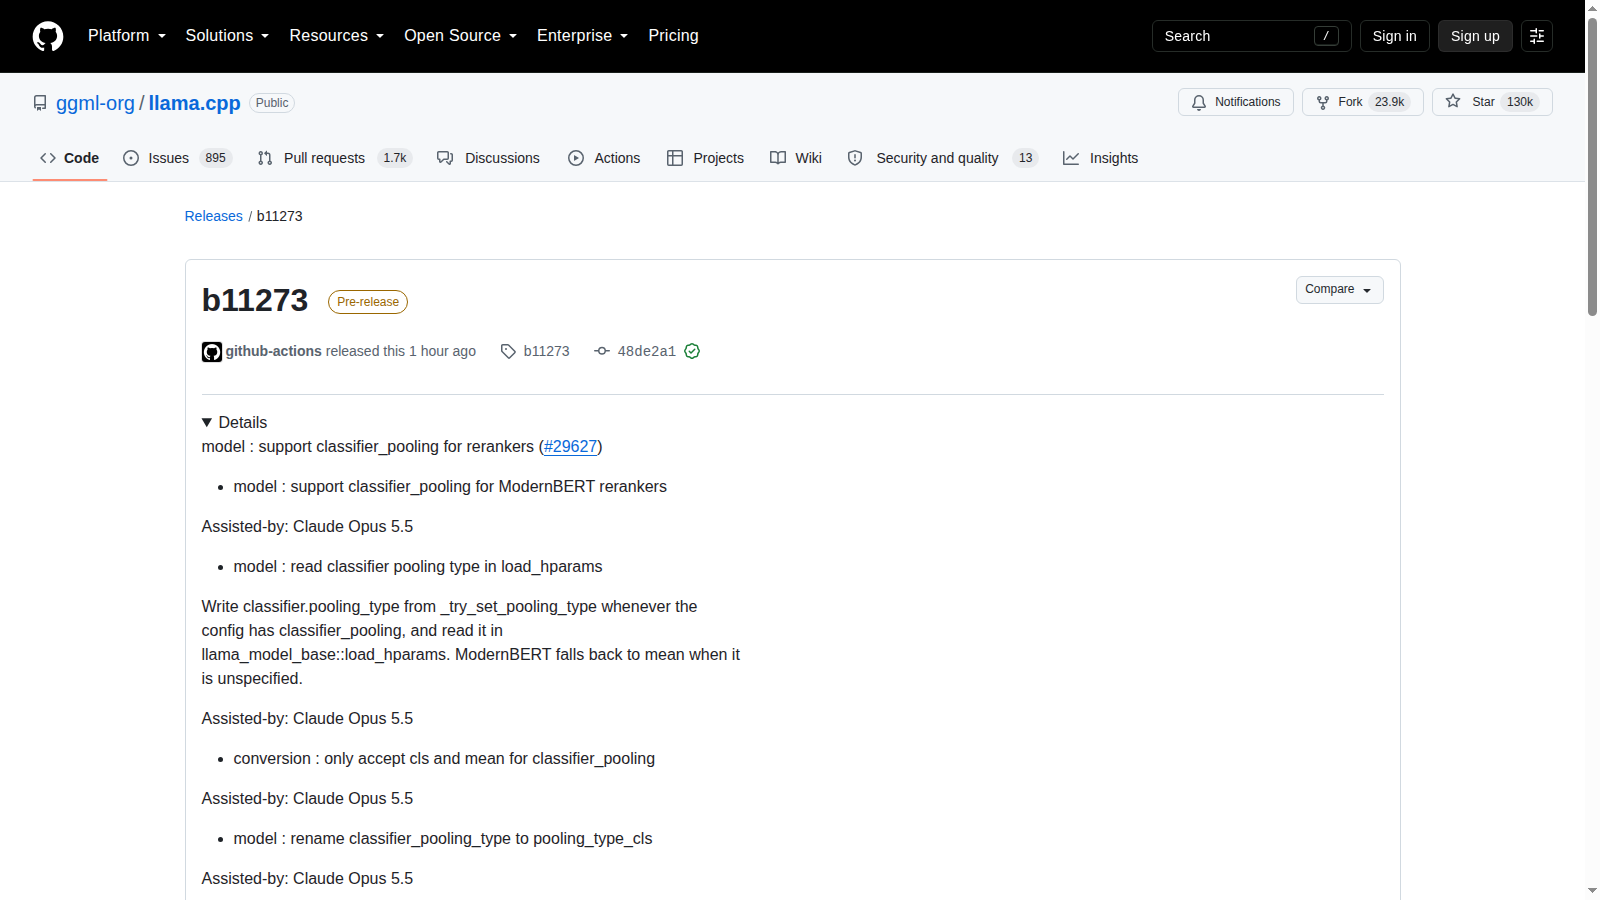1600x900 pixels.
Task: Switch to the Pull requests tab
Action: (x=334, y=158)
